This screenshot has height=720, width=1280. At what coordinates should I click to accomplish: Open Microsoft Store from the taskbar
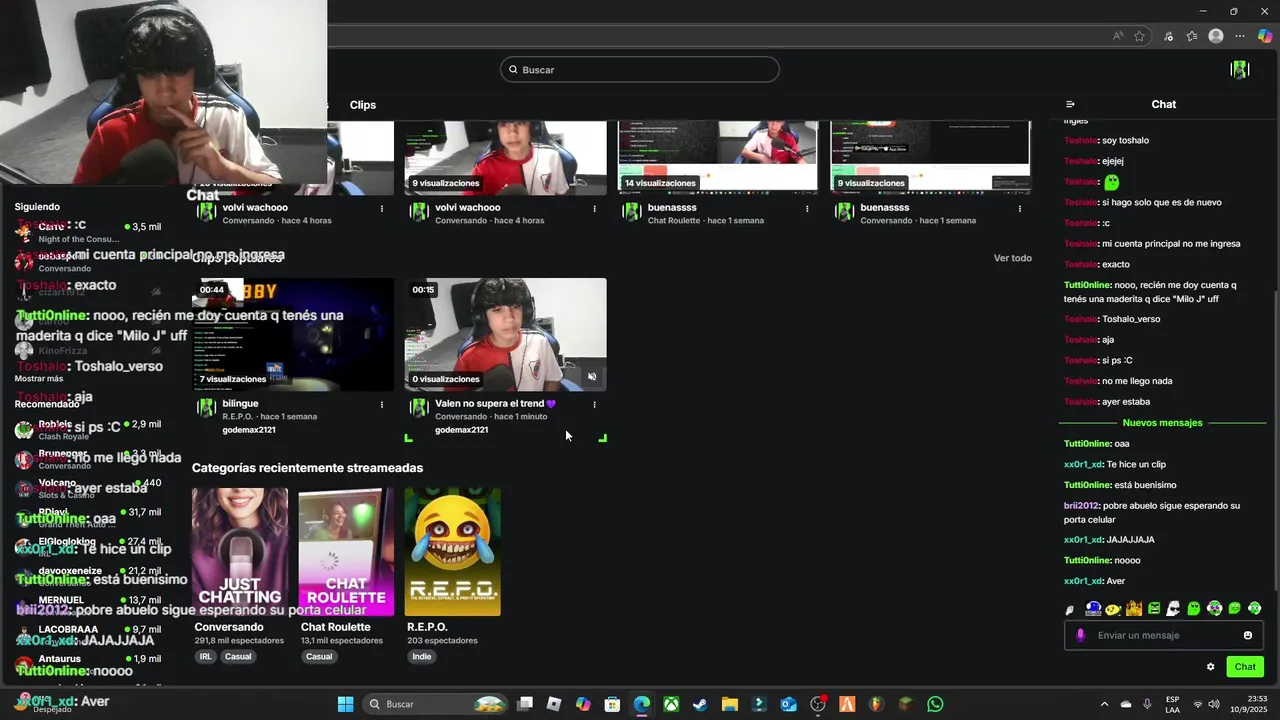(612, 704)
